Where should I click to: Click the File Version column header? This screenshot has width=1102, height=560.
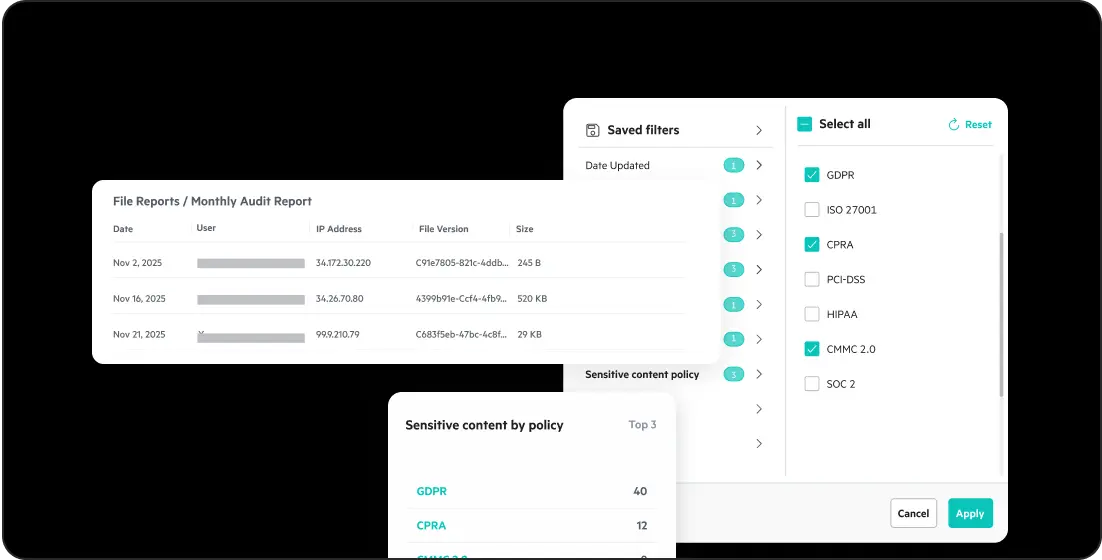443,229
